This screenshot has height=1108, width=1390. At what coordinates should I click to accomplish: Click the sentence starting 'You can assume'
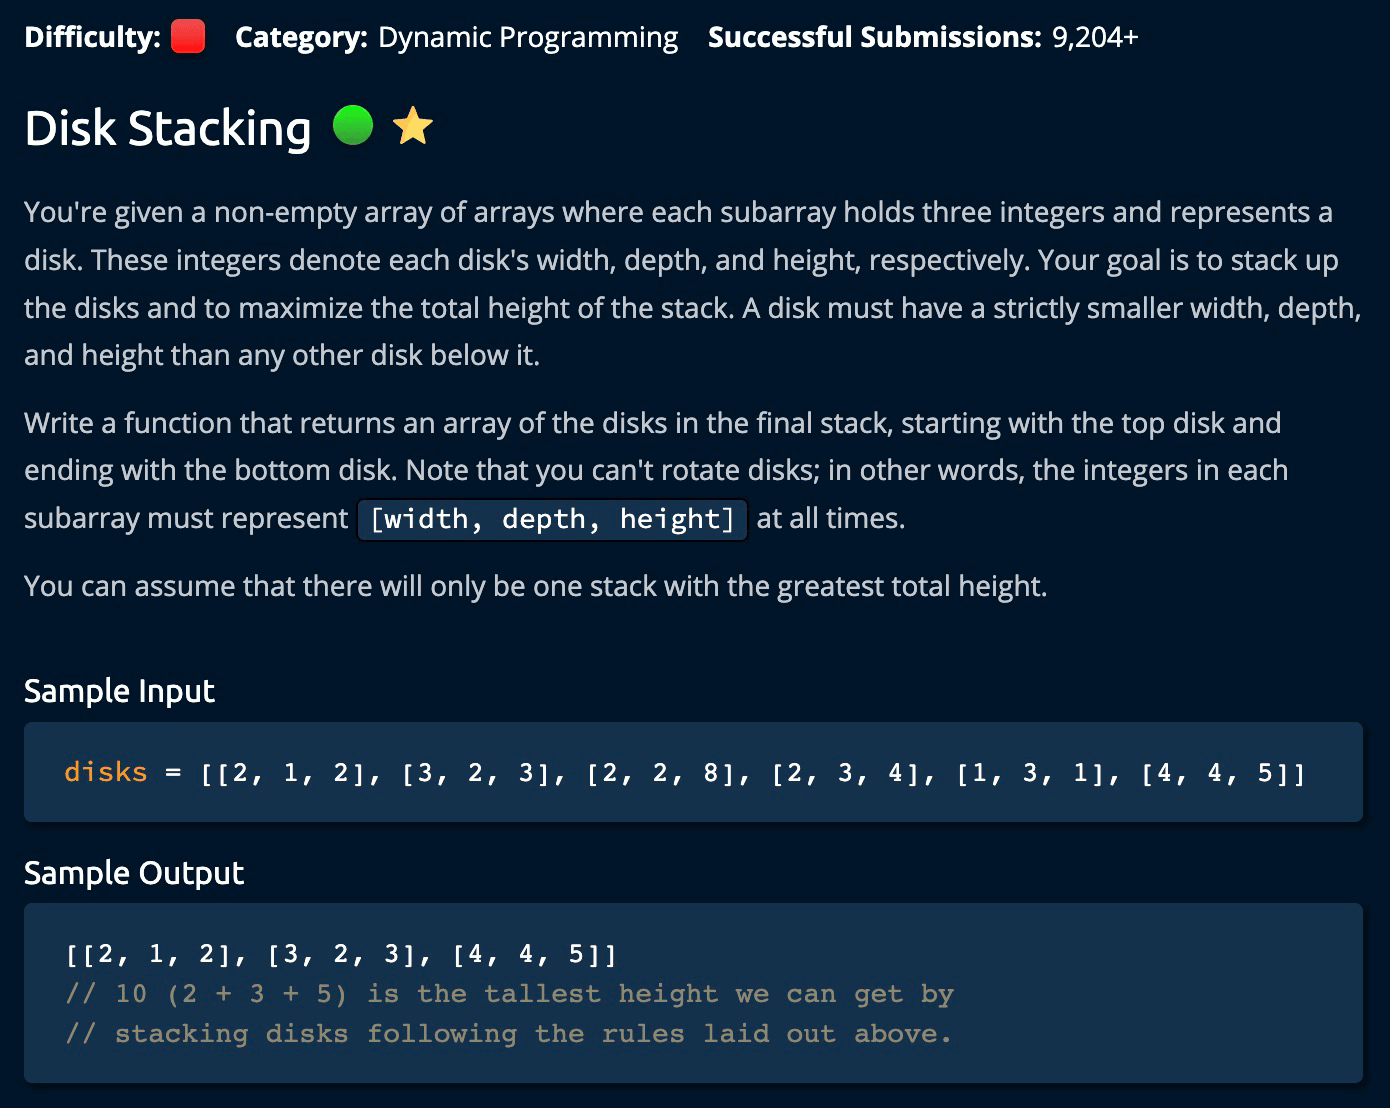(x=535, y=586)
